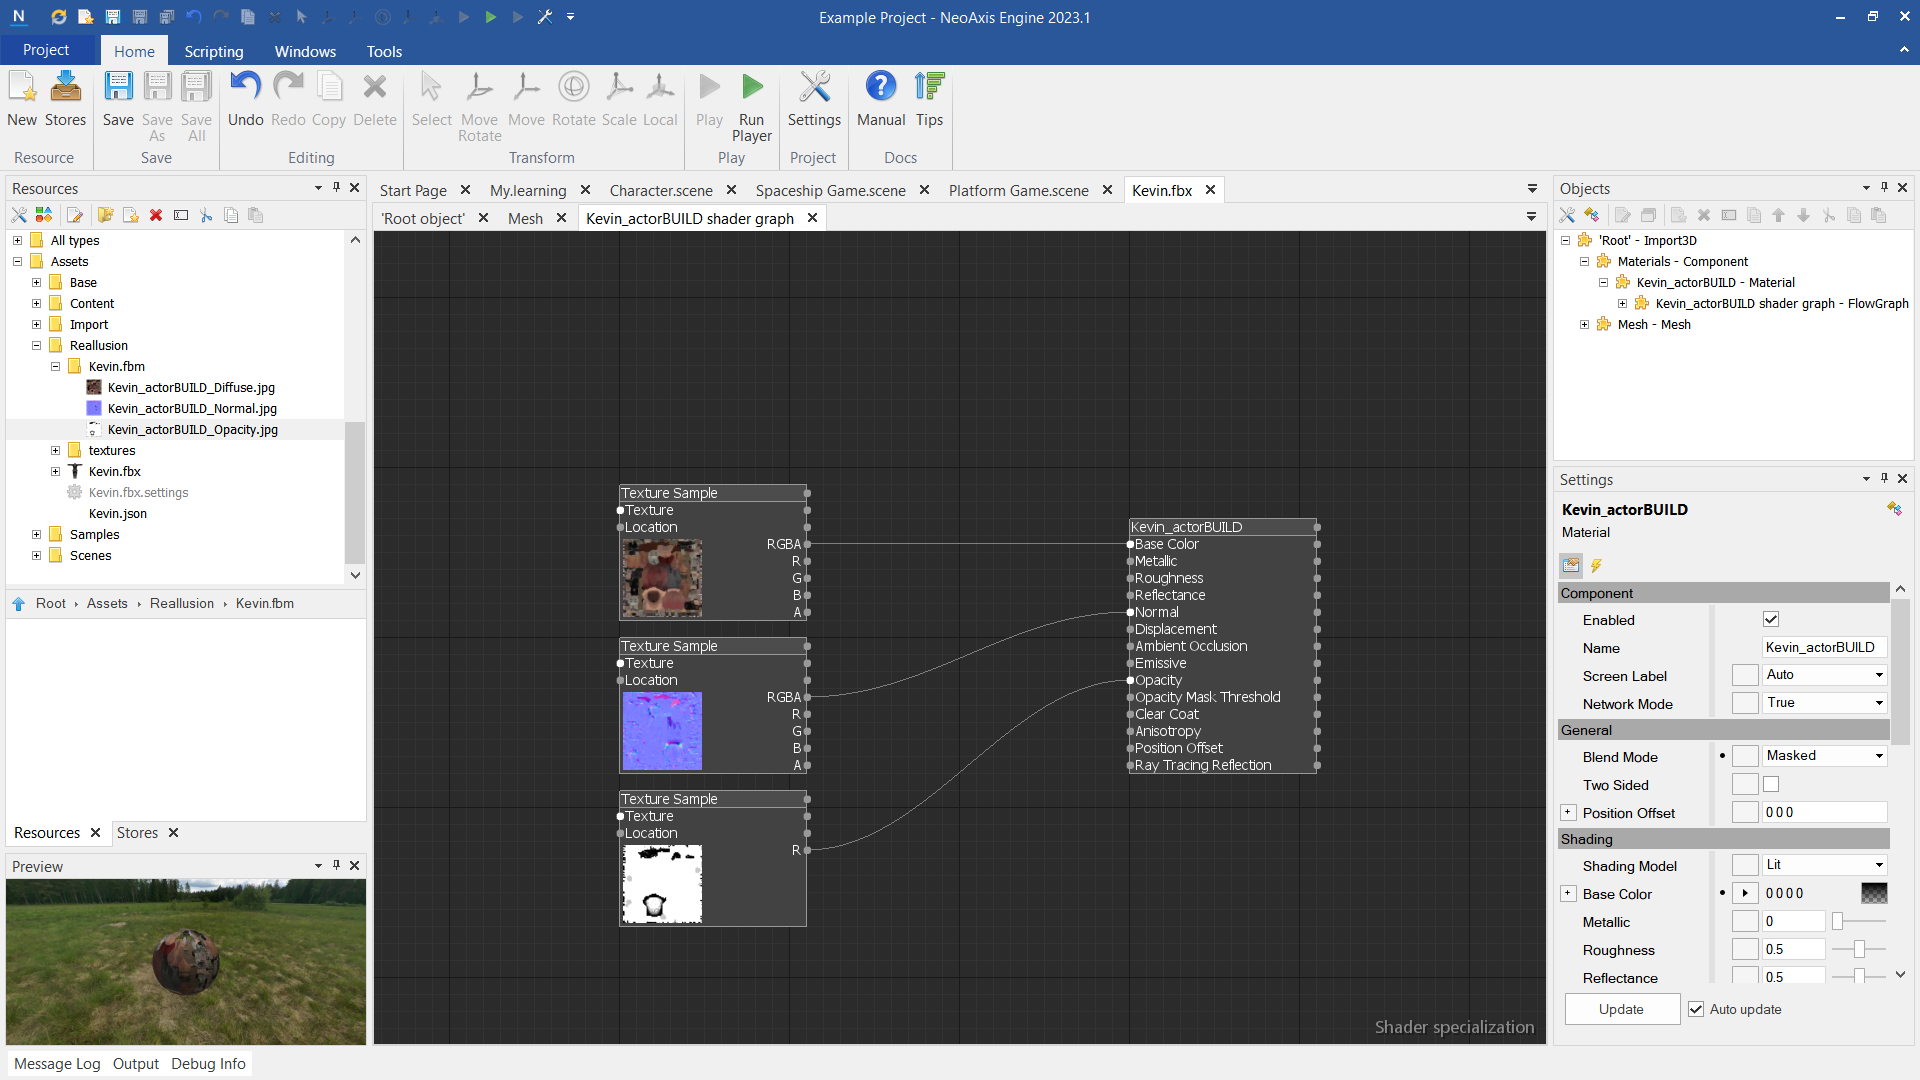Disable the Auto update checkbox
The width and height of the screenshot is (1920, 1080).
pyautogui.click(x=1696, y=1009)
